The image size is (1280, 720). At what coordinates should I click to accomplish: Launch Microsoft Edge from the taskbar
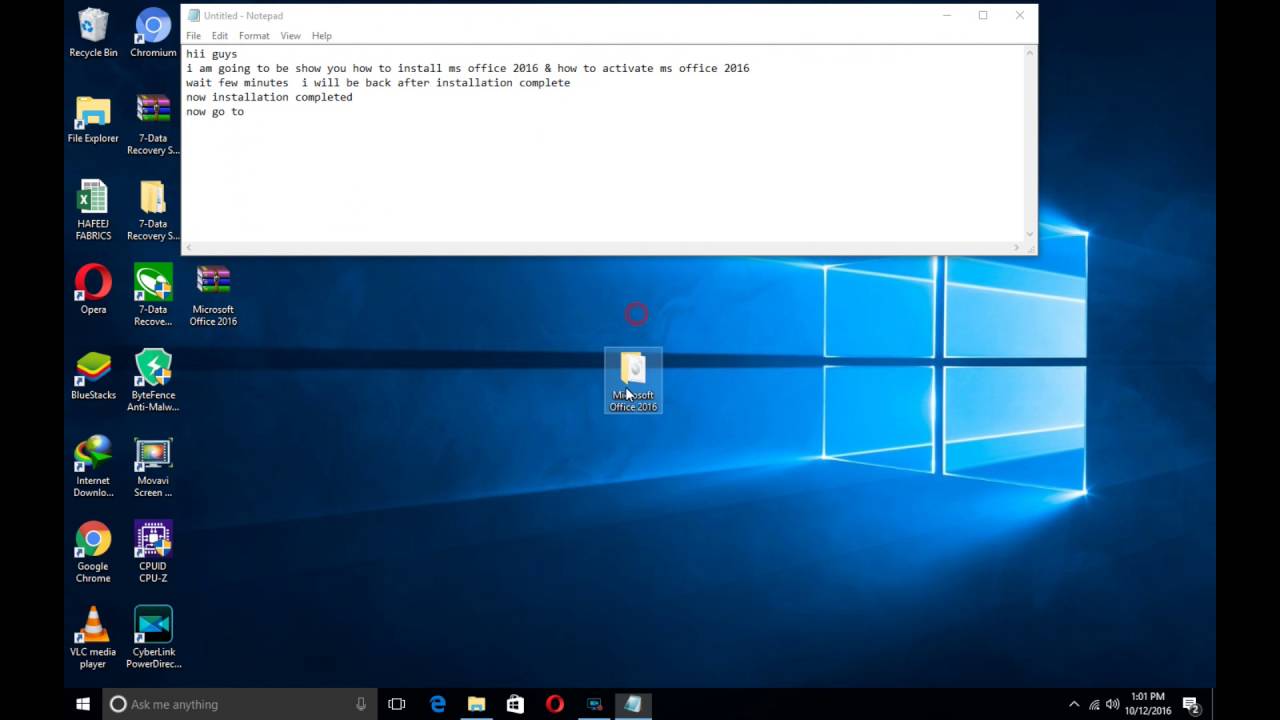[x=437, y=704]
